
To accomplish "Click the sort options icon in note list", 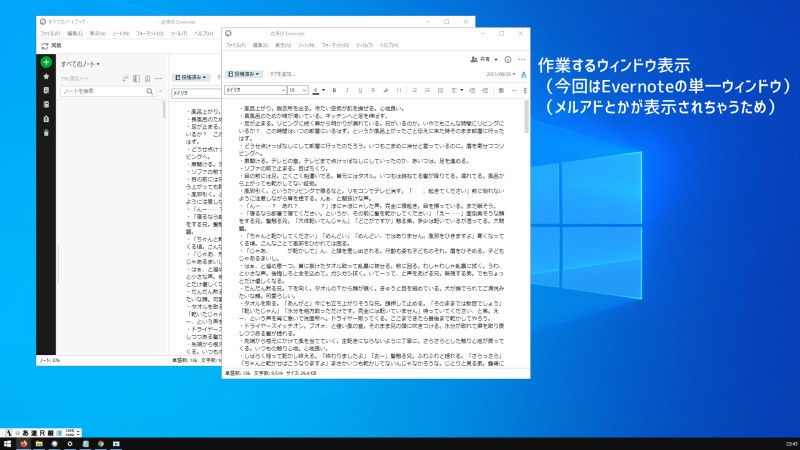I will (x=126, y=79).
